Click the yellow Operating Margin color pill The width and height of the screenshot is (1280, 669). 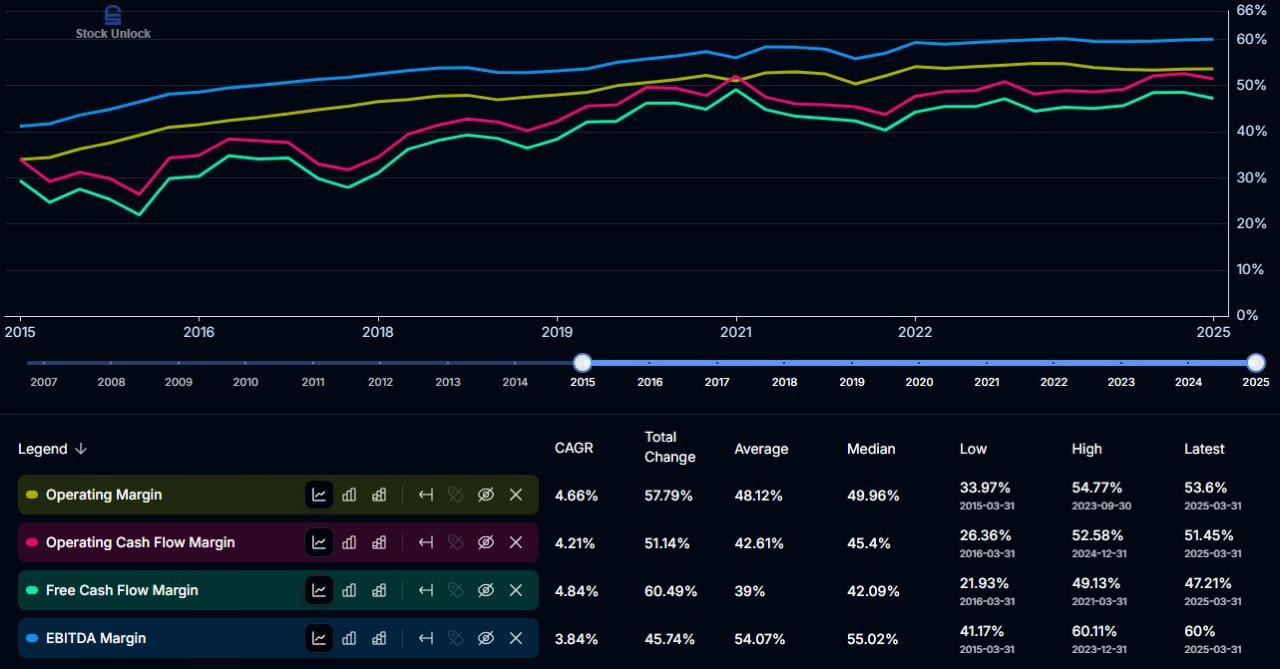pos(32,495)
